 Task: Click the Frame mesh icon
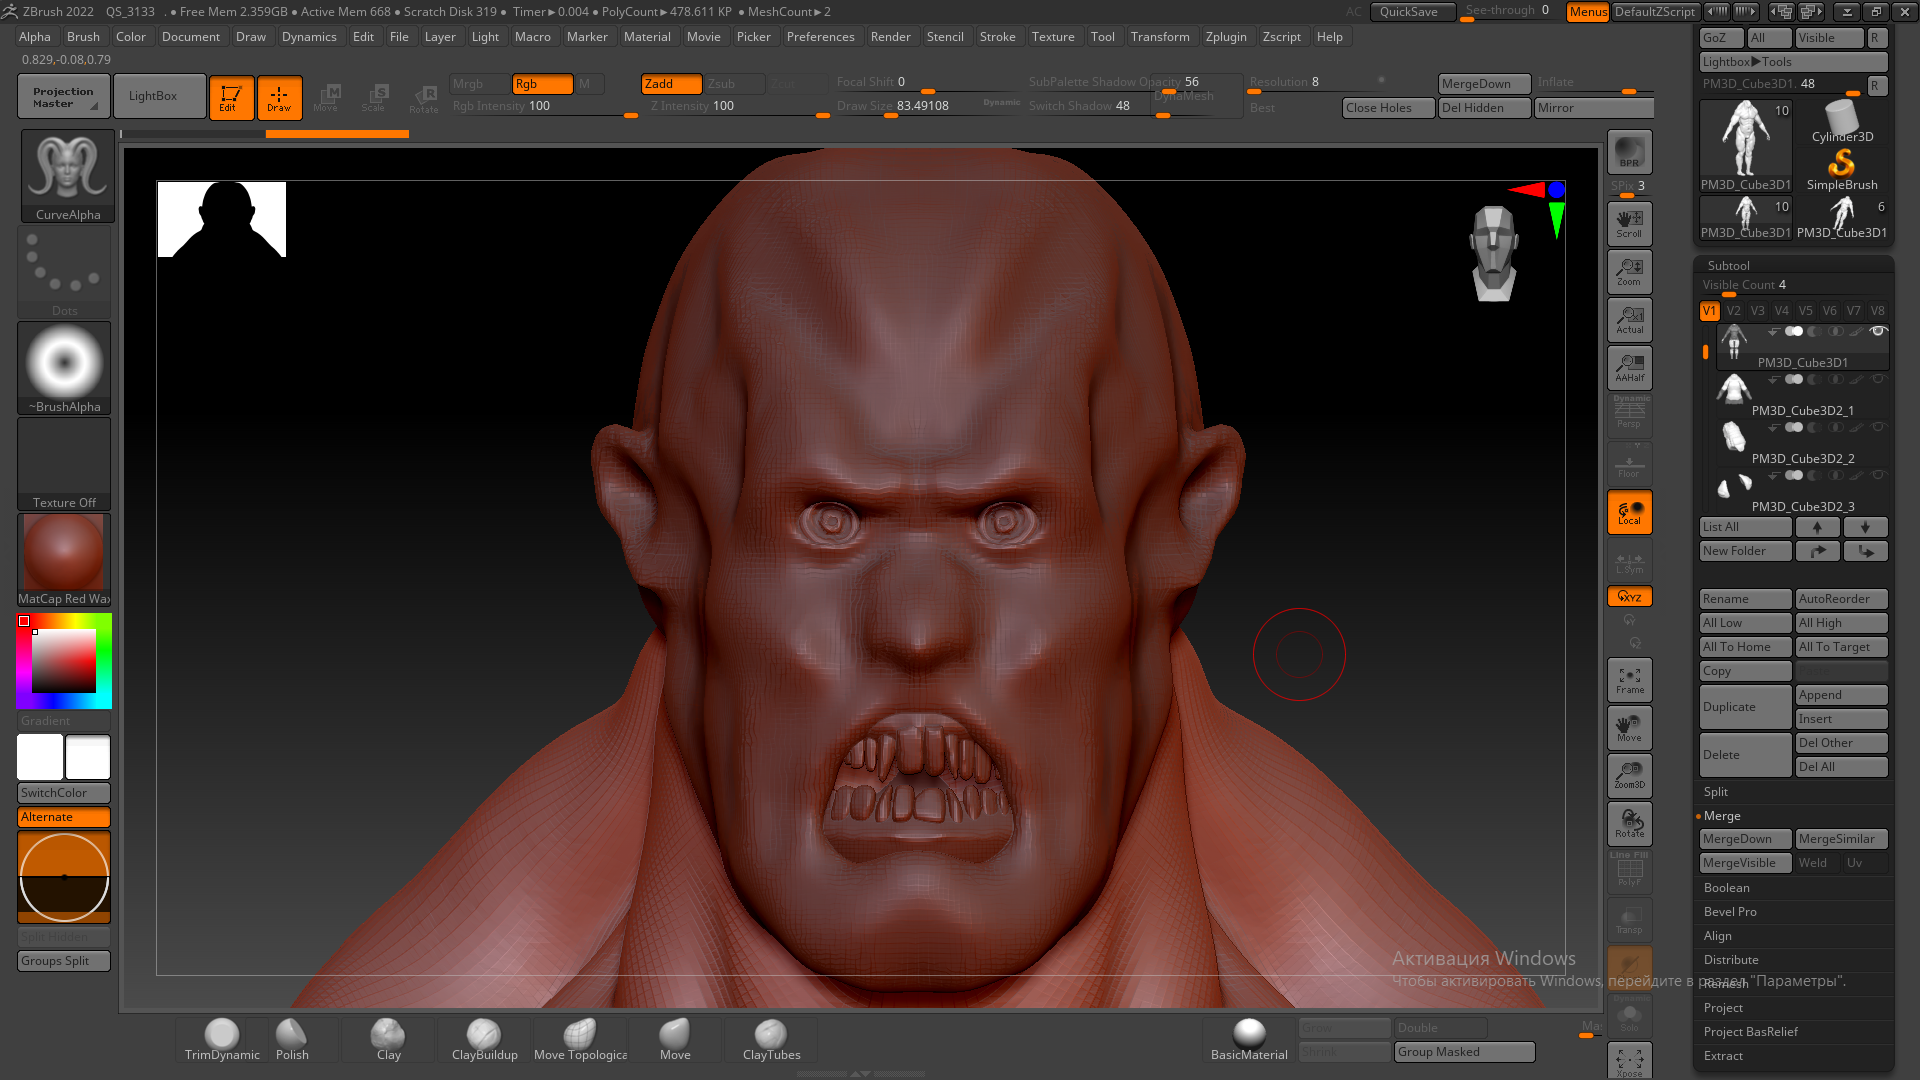coord(1629,680)
